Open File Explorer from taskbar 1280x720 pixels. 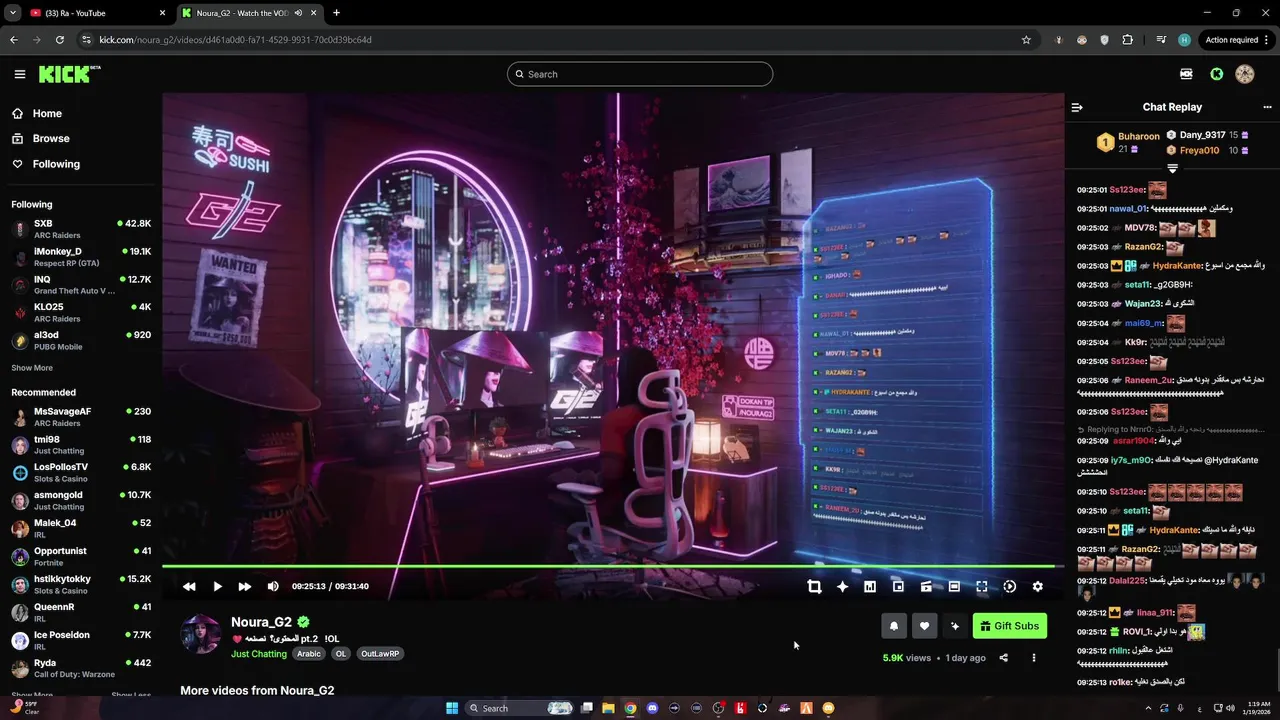(x=608, y=708)
